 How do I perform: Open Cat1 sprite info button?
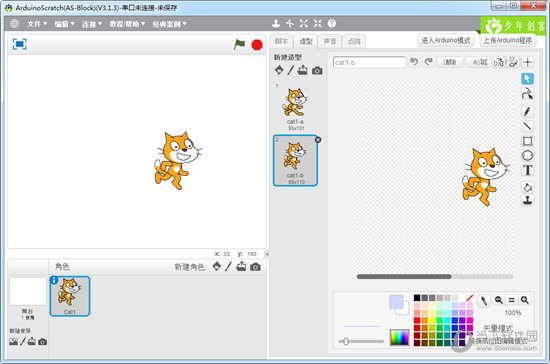[54, 280]
